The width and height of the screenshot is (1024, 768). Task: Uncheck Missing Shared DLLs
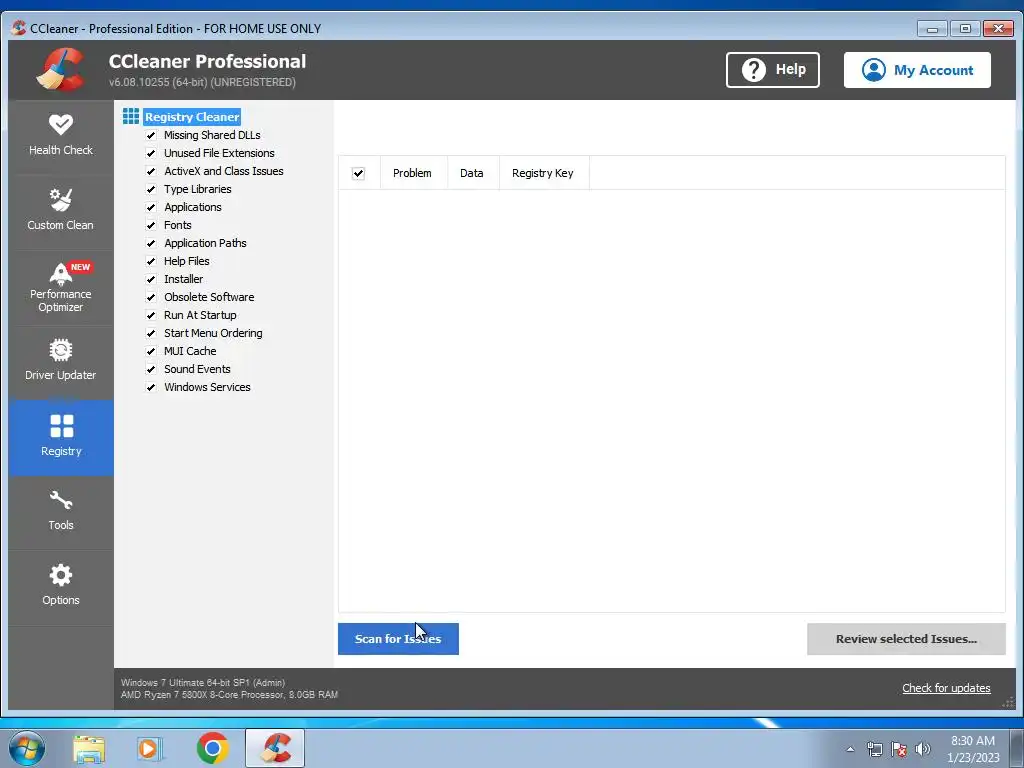point(151,135)
